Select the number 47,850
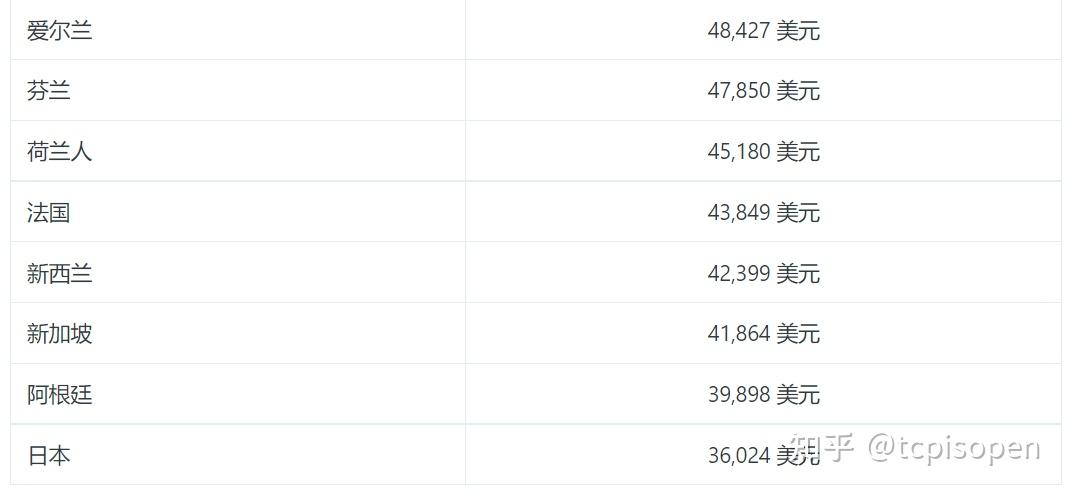 [739, 92]
